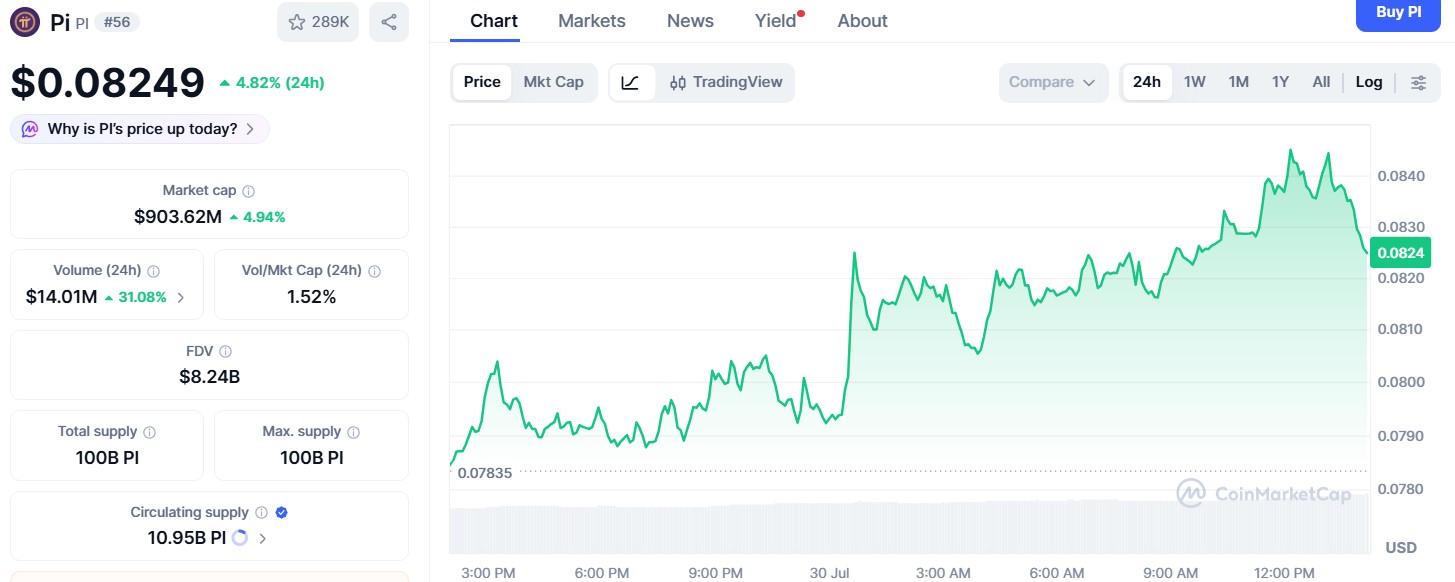Click the 10.95B PI circulating value

186,538
